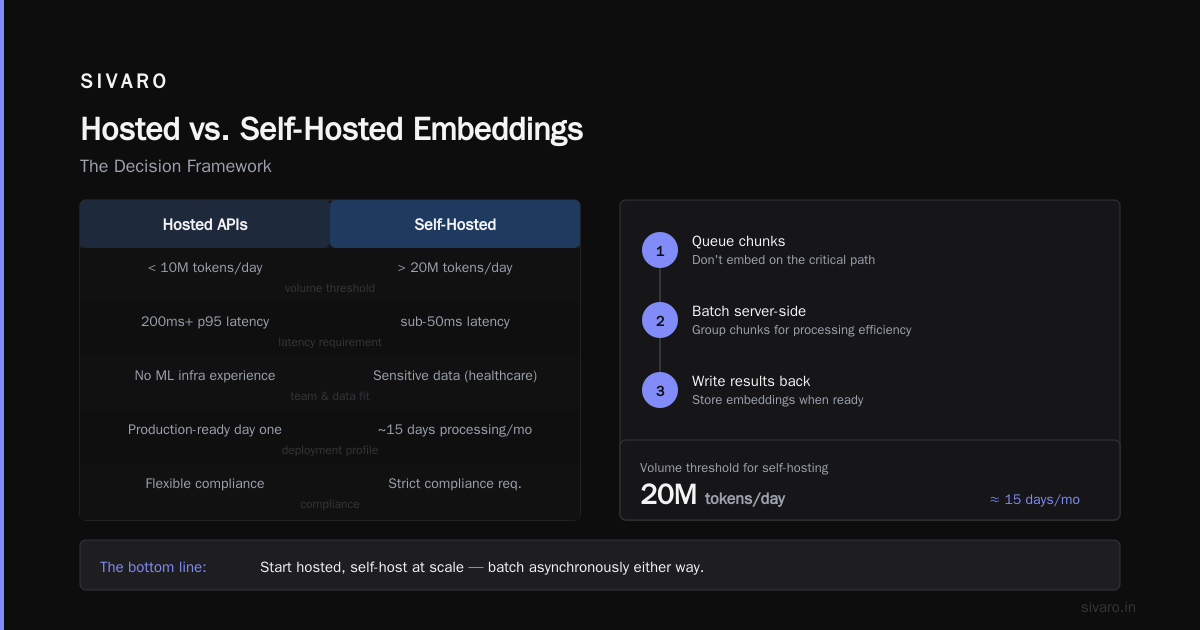Click the step 2 circle icon
Image resolution: width=1200 pixels, height=630 pixels.
pos(660,320)
